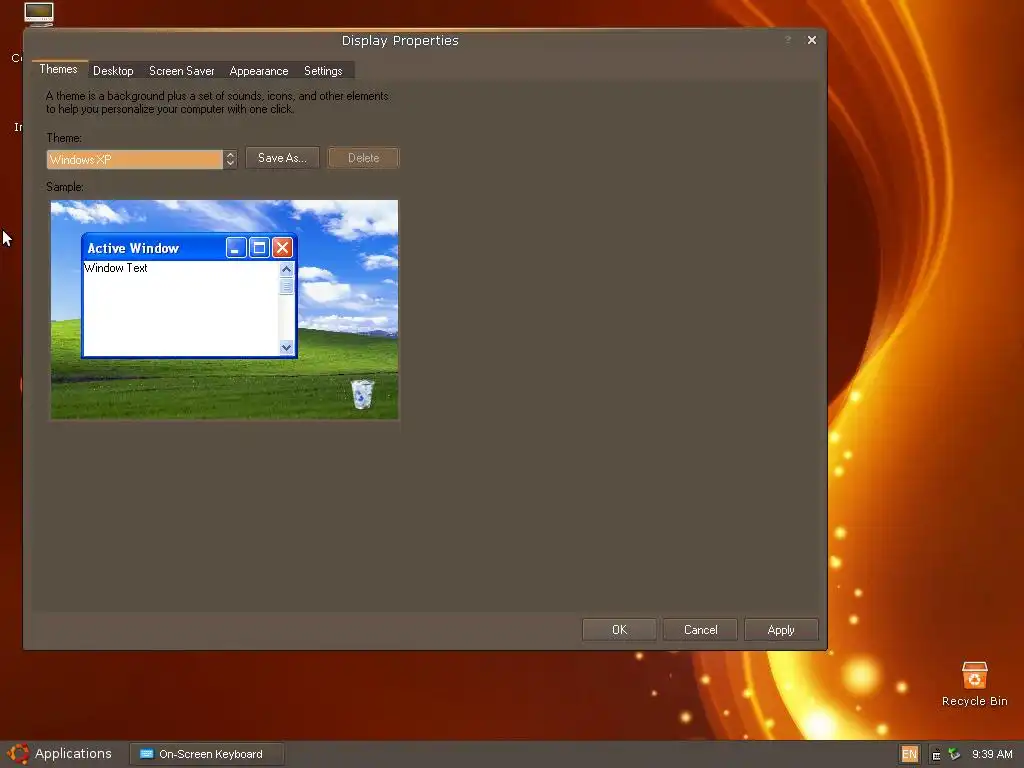
Task: Click the Display Properties title bar
Action: coord(400,40)
